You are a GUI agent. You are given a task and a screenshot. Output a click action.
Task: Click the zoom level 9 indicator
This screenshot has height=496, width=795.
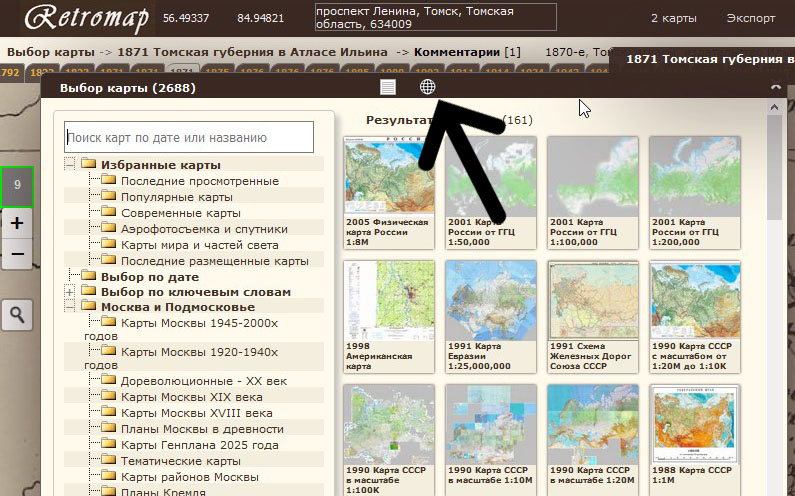[17, 186]
